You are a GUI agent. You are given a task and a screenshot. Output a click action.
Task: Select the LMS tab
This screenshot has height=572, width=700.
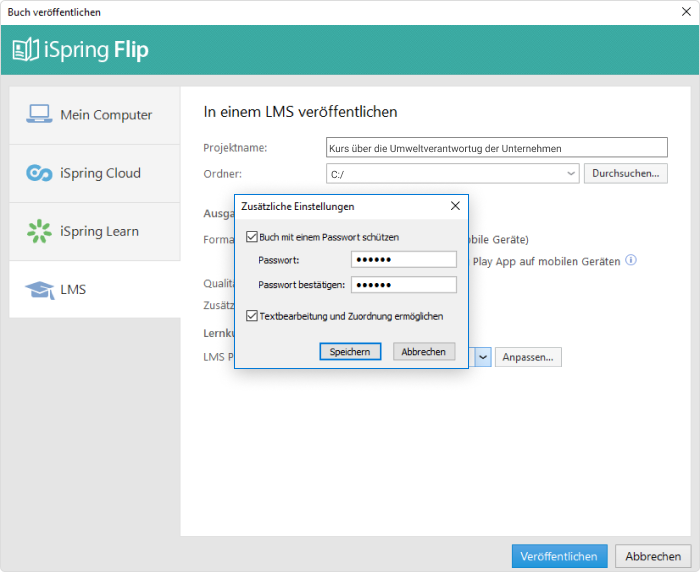pyautogui.click(x=95, y=289)
